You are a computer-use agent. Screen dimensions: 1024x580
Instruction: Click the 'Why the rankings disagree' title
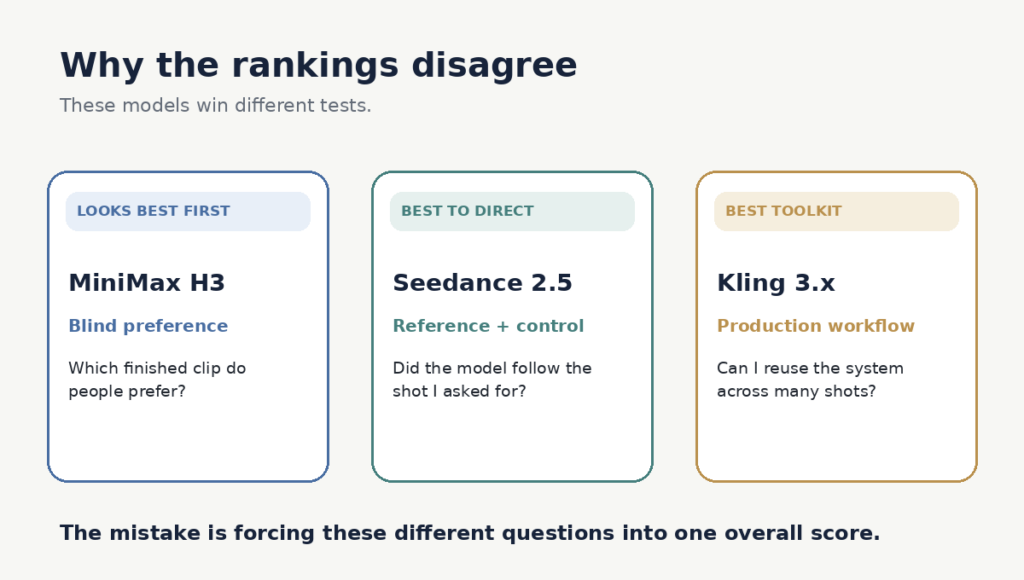coord(318,65)
